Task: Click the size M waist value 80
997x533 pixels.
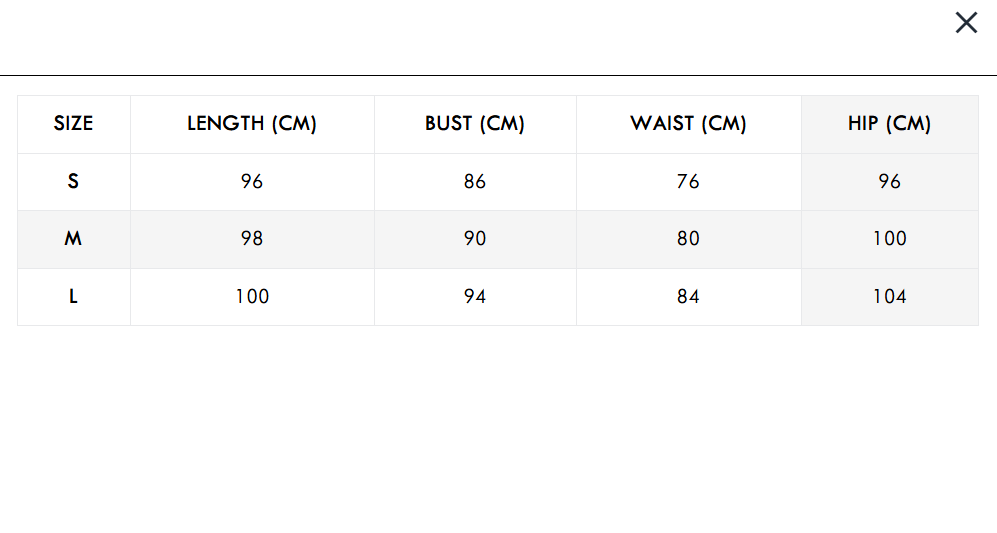Action: click(688, 239)
